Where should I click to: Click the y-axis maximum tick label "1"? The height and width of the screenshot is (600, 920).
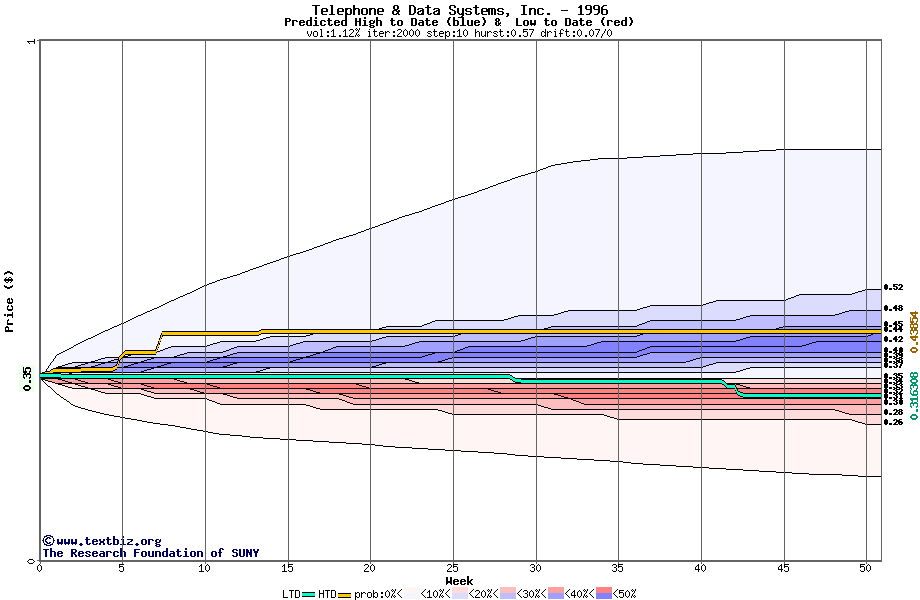pyautogui.click(x=31, y=41)
